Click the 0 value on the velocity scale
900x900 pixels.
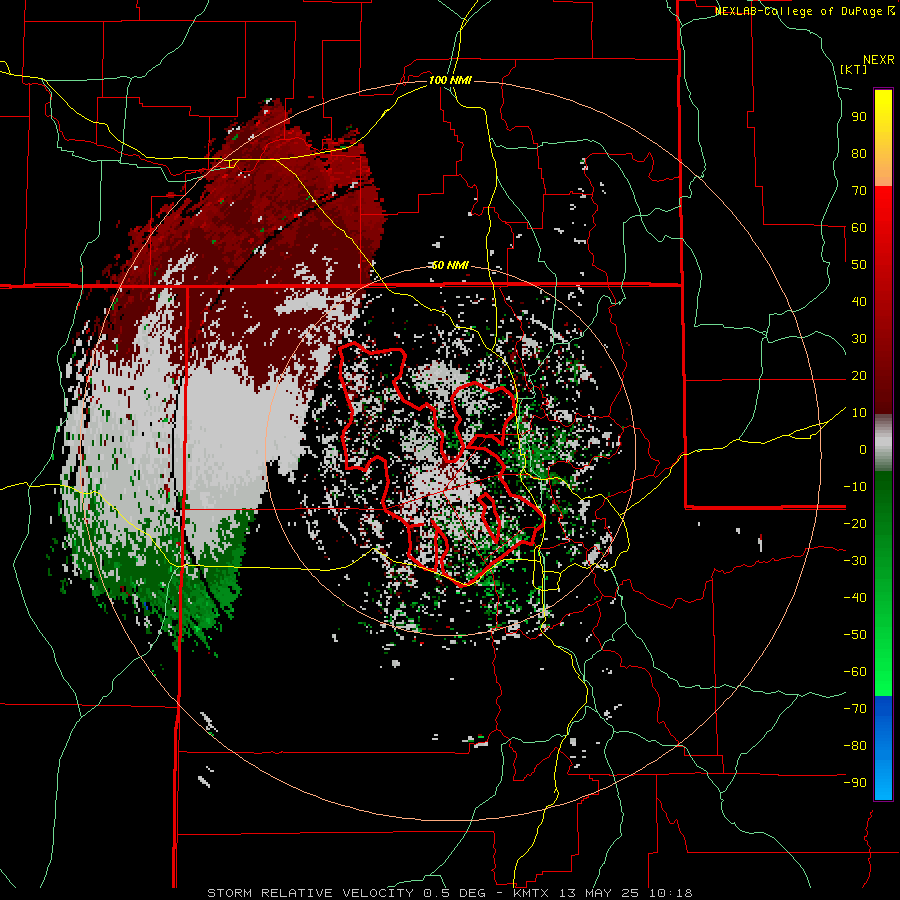pyautogui.click(x=863, y=449)
